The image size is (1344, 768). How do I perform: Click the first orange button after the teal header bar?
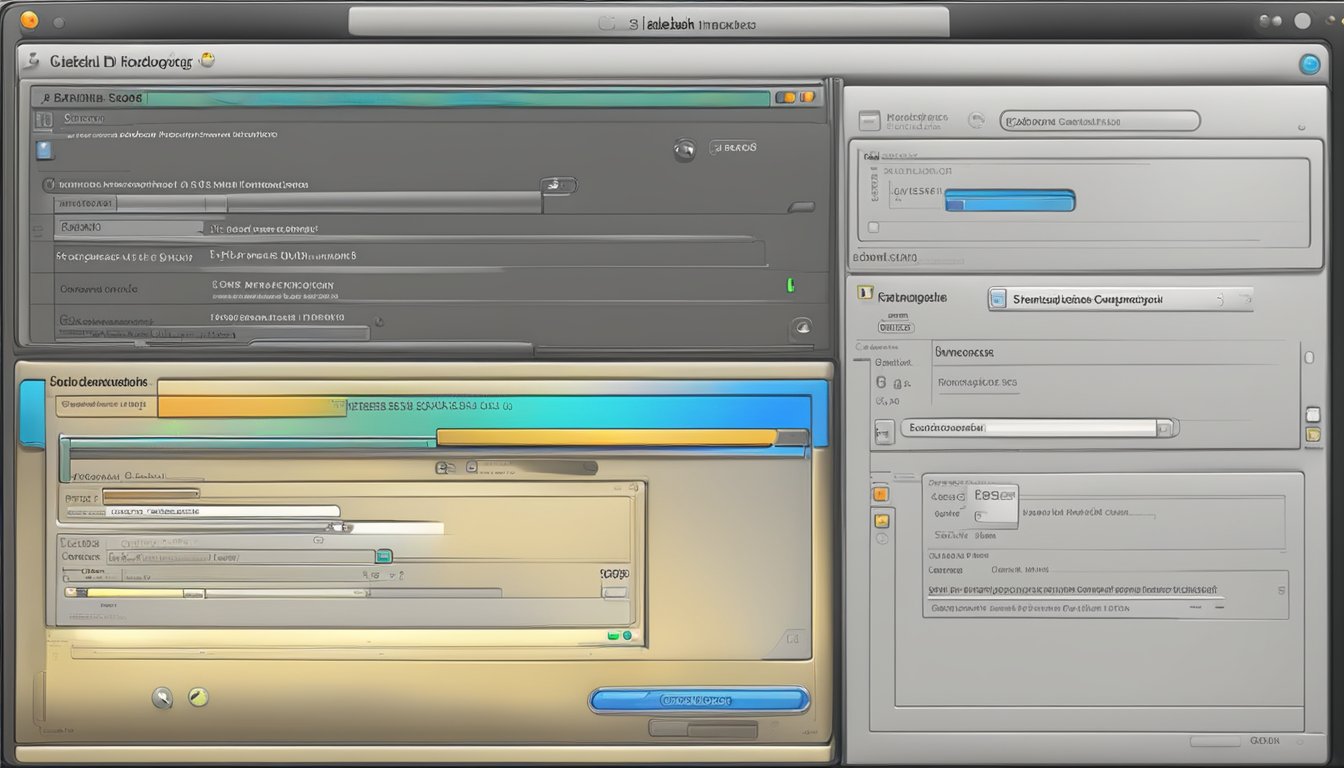click(x=786, y=98)
